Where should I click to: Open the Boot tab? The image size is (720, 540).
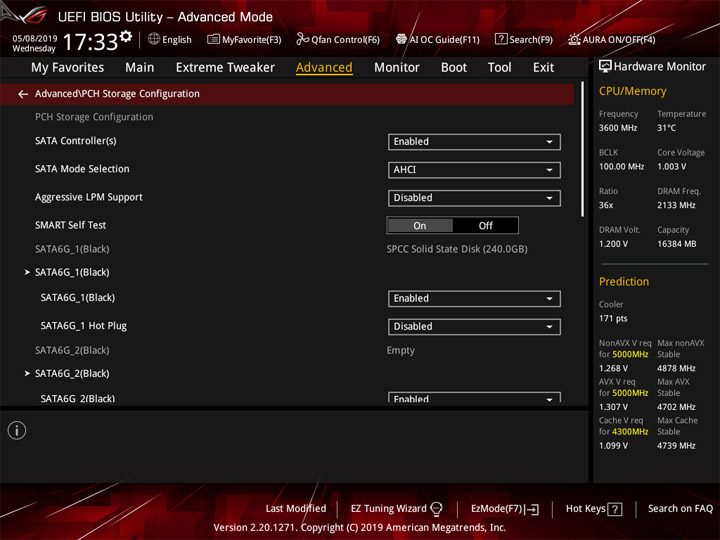point(454,68)
